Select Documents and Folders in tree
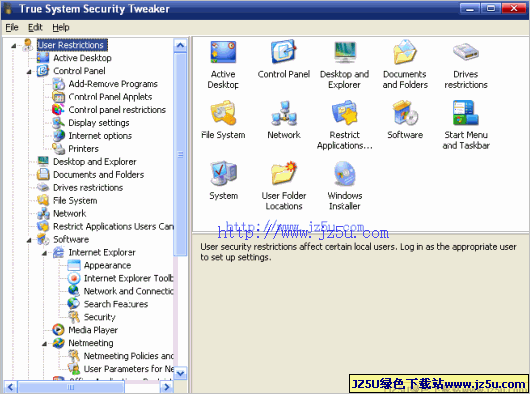The height and width of the screenshot is (394, 530). (98, 175)
